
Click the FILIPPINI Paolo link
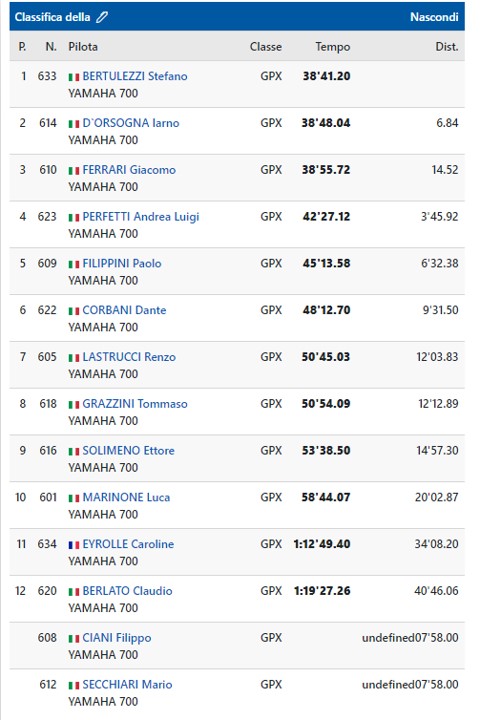(122, 264)
